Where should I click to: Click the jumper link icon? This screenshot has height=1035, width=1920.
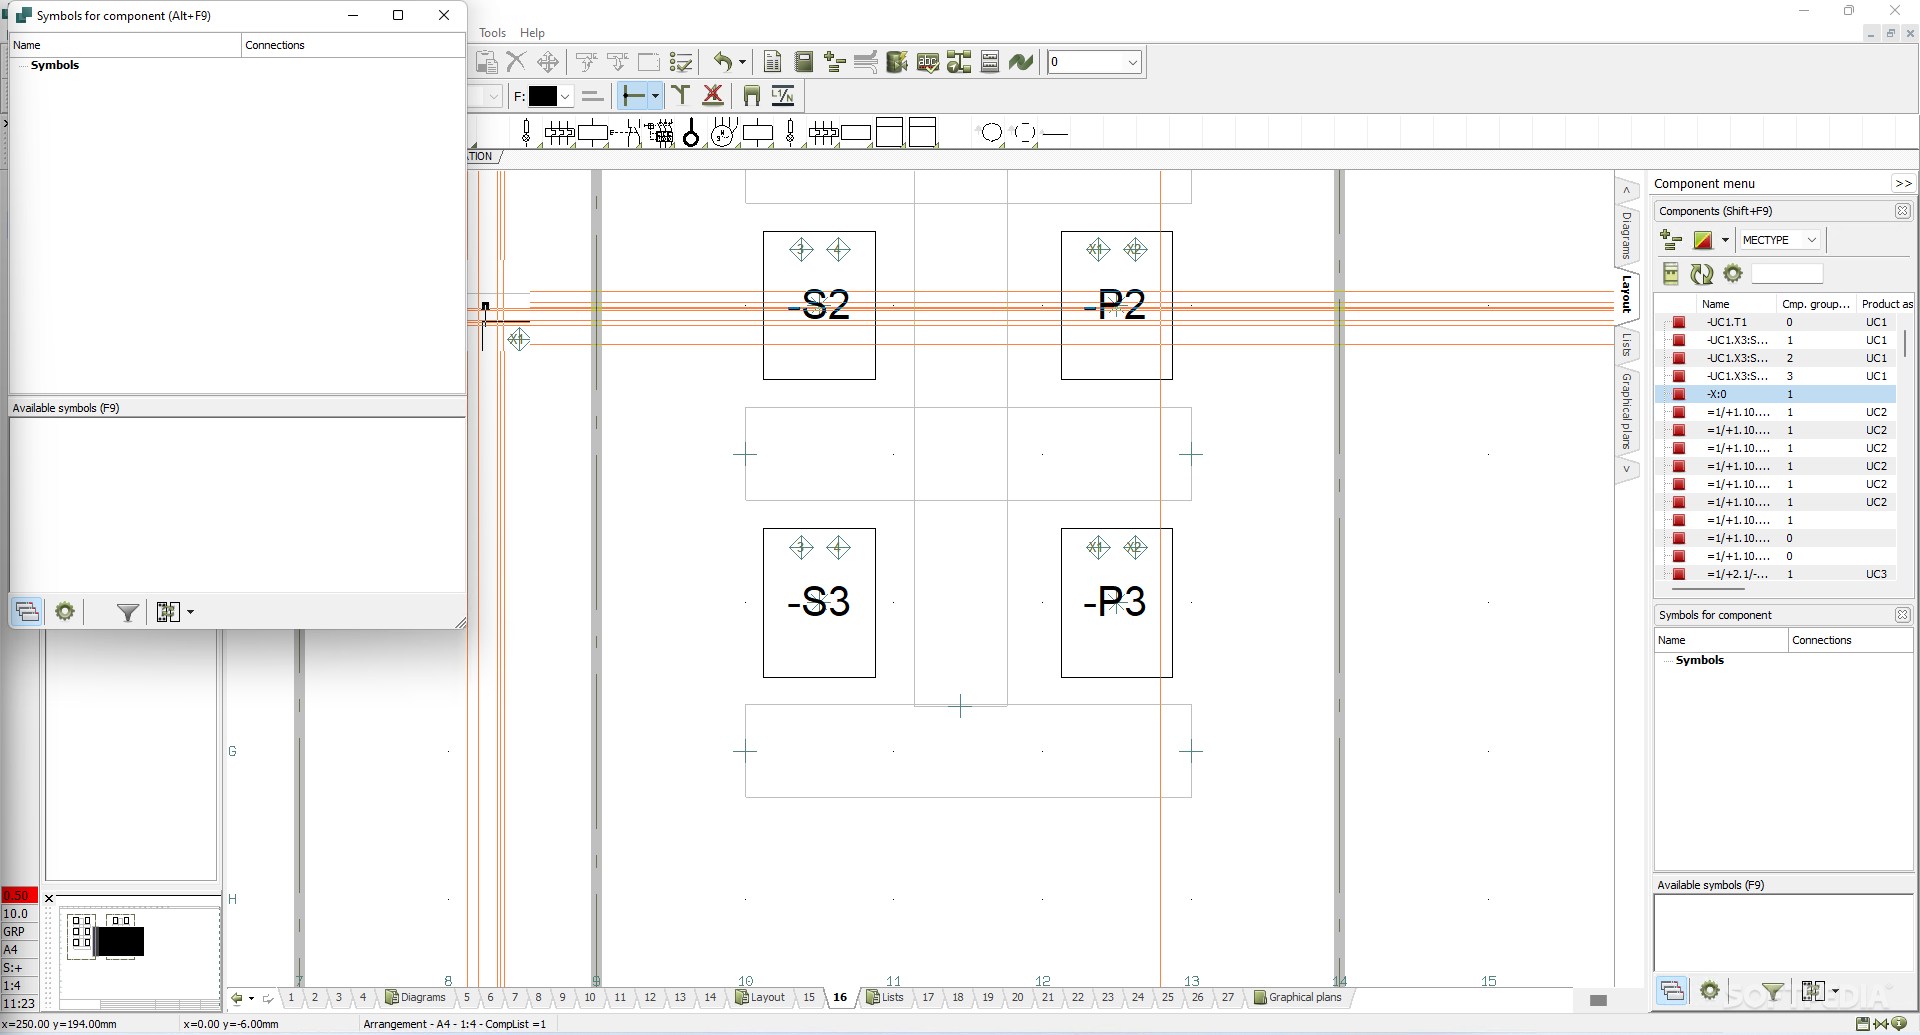(752, 96)
